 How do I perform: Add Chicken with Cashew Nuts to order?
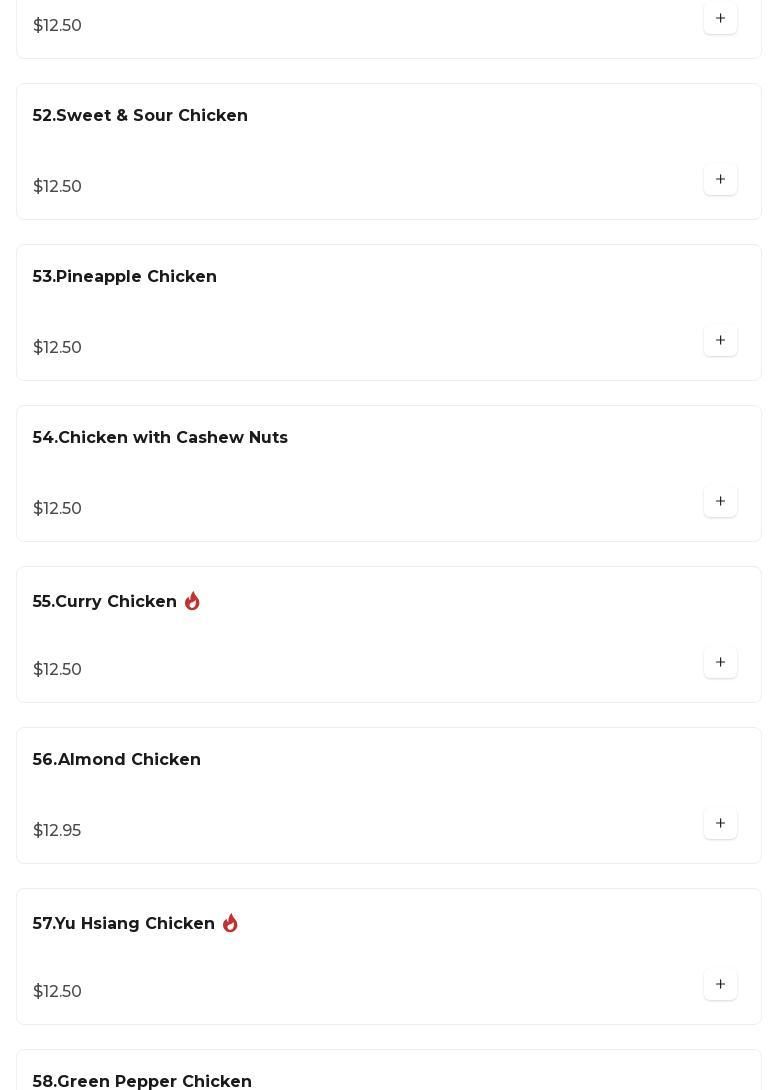[720, 502]
